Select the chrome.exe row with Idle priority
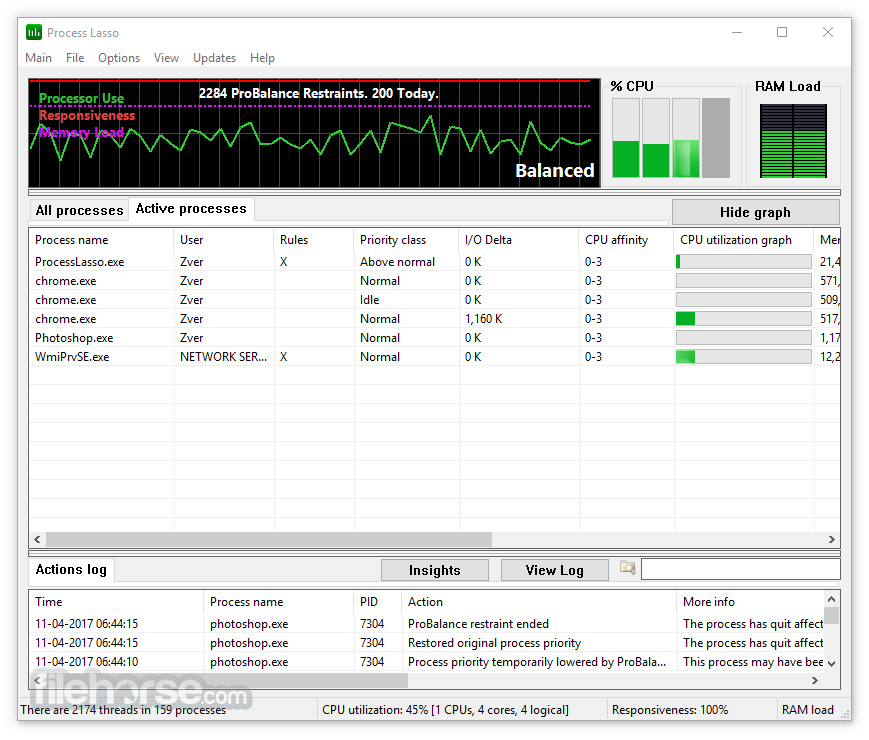Image resolution: width=869 pixels, height=740 pixels. pyautogui.click(x=434, y=300)
